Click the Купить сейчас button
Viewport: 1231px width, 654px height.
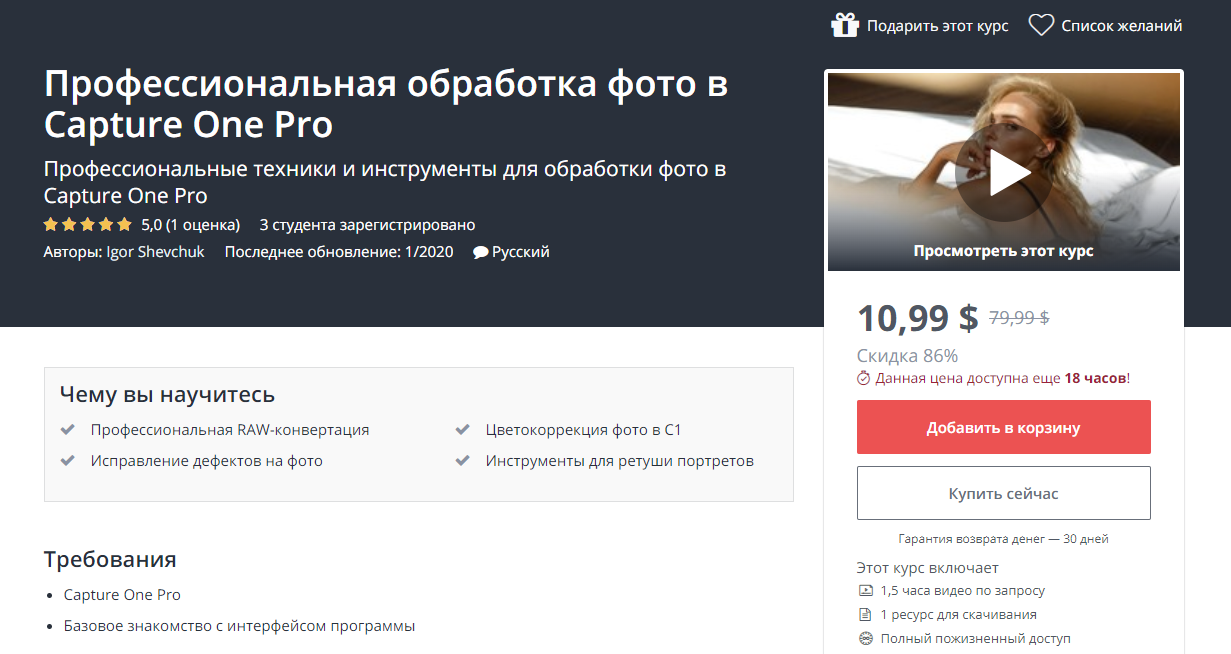1004,493
